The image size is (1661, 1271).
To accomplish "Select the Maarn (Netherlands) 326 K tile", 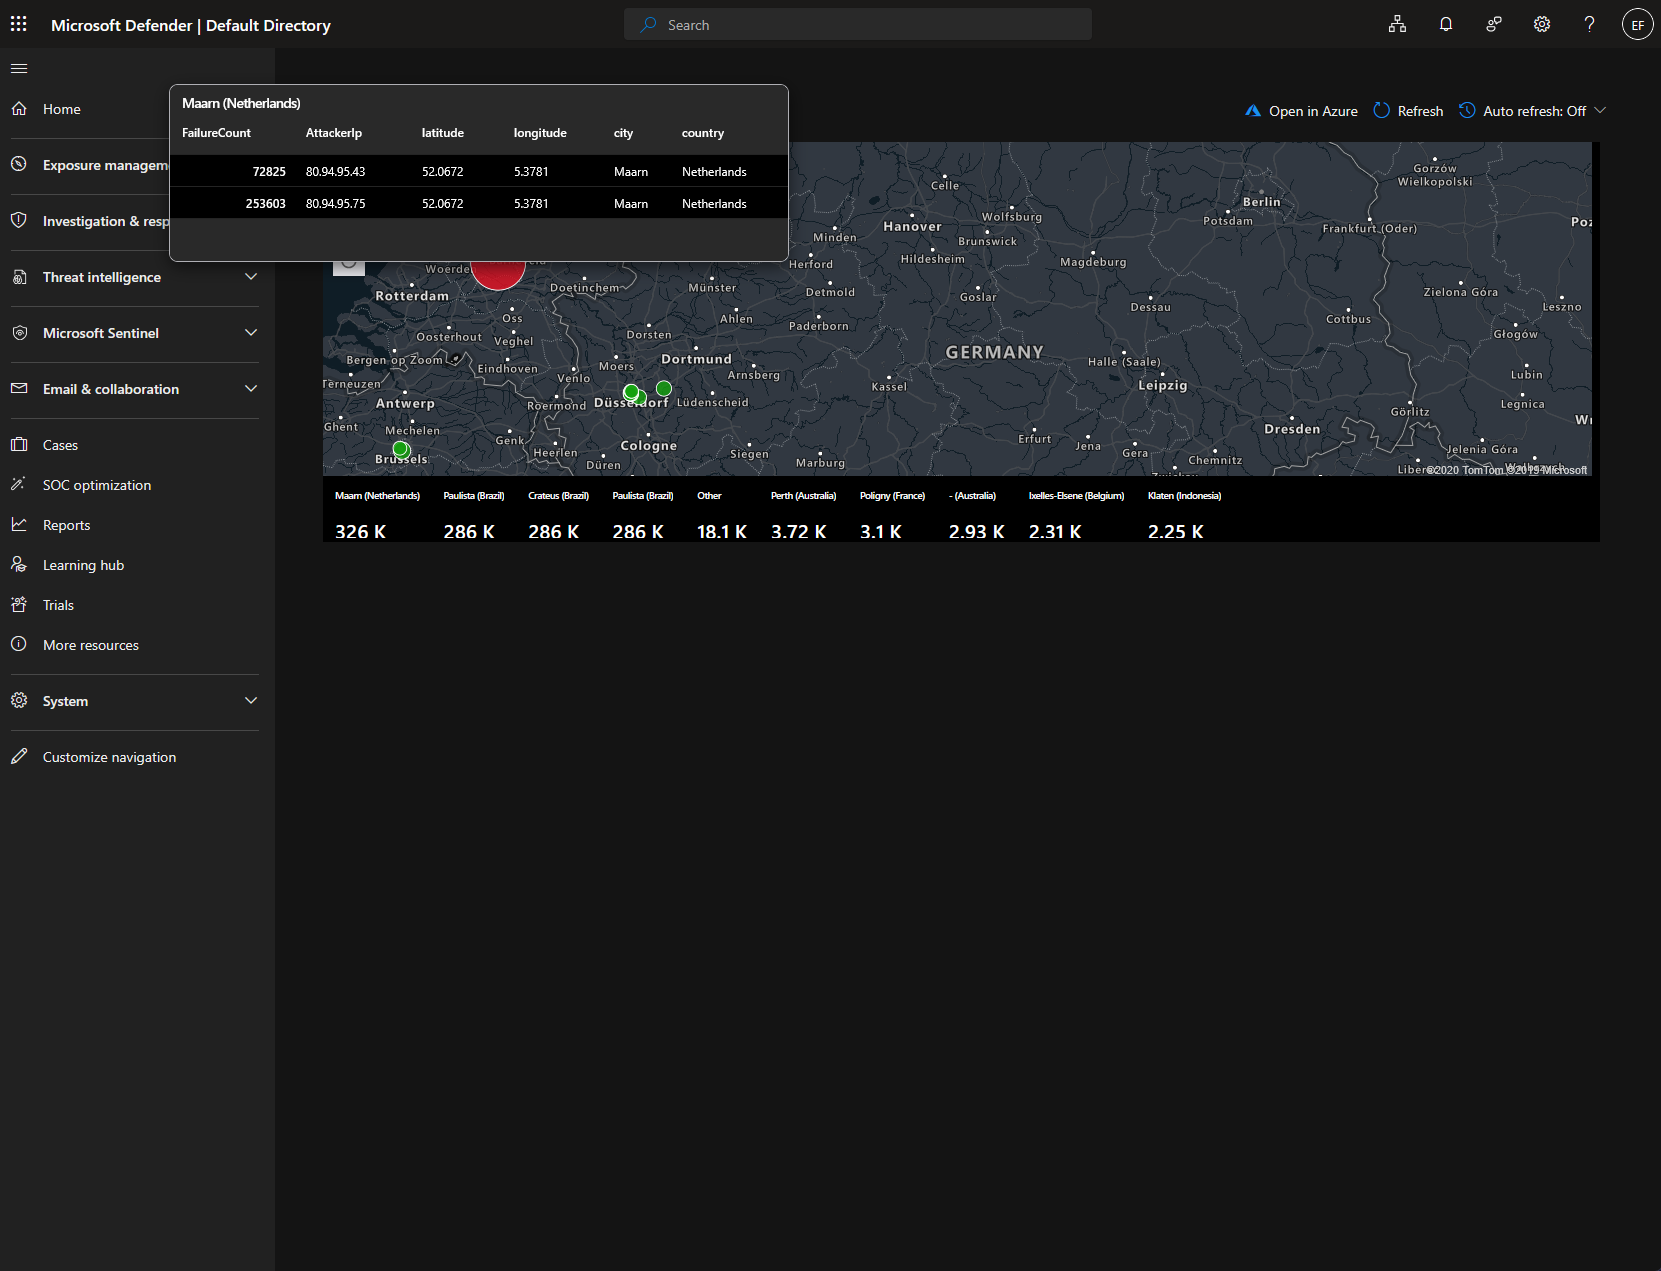I will pyautogui.click(x=378, y=515).
